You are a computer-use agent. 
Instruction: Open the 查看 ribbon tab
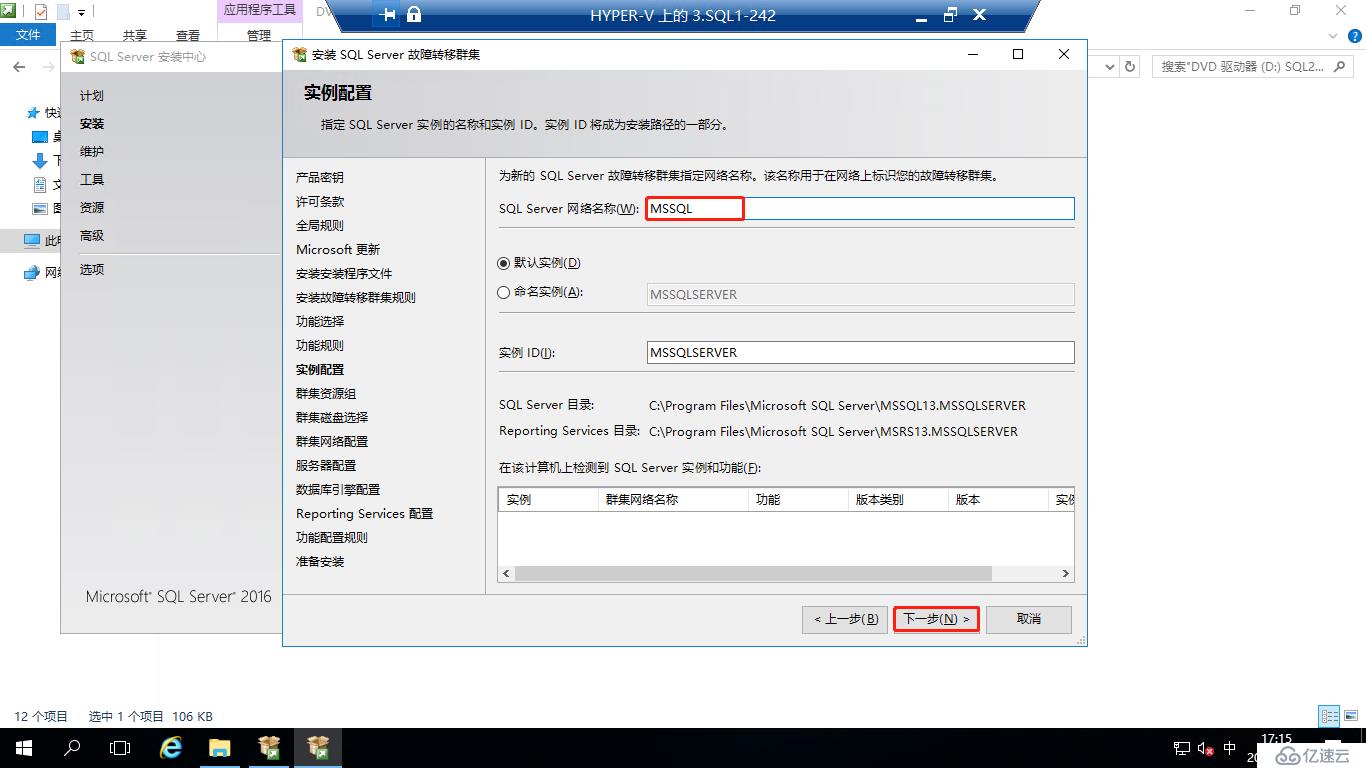[x=188, y=35]
